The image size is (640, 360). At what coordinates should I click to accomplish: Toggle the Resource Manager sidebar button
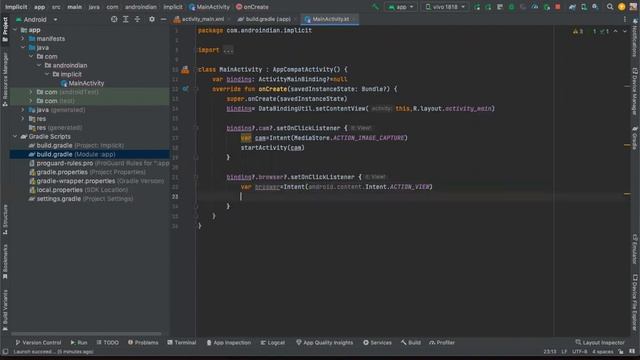tap(5, 79)
